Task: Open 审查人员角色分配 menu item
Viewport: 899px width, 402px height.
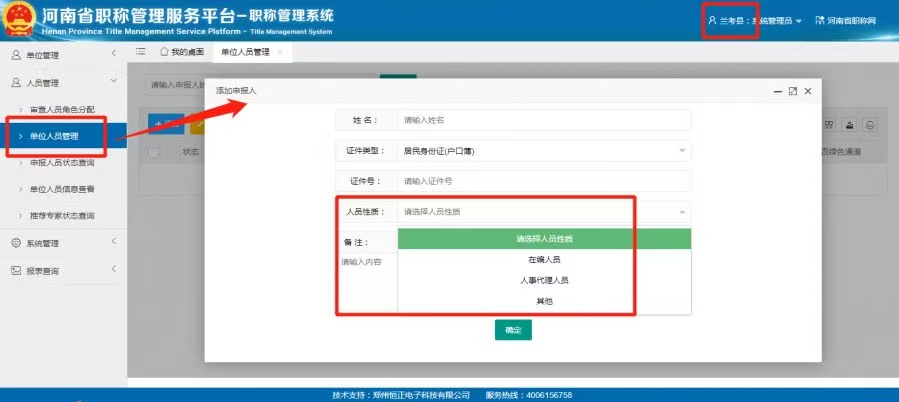Action: pos(62,109)
